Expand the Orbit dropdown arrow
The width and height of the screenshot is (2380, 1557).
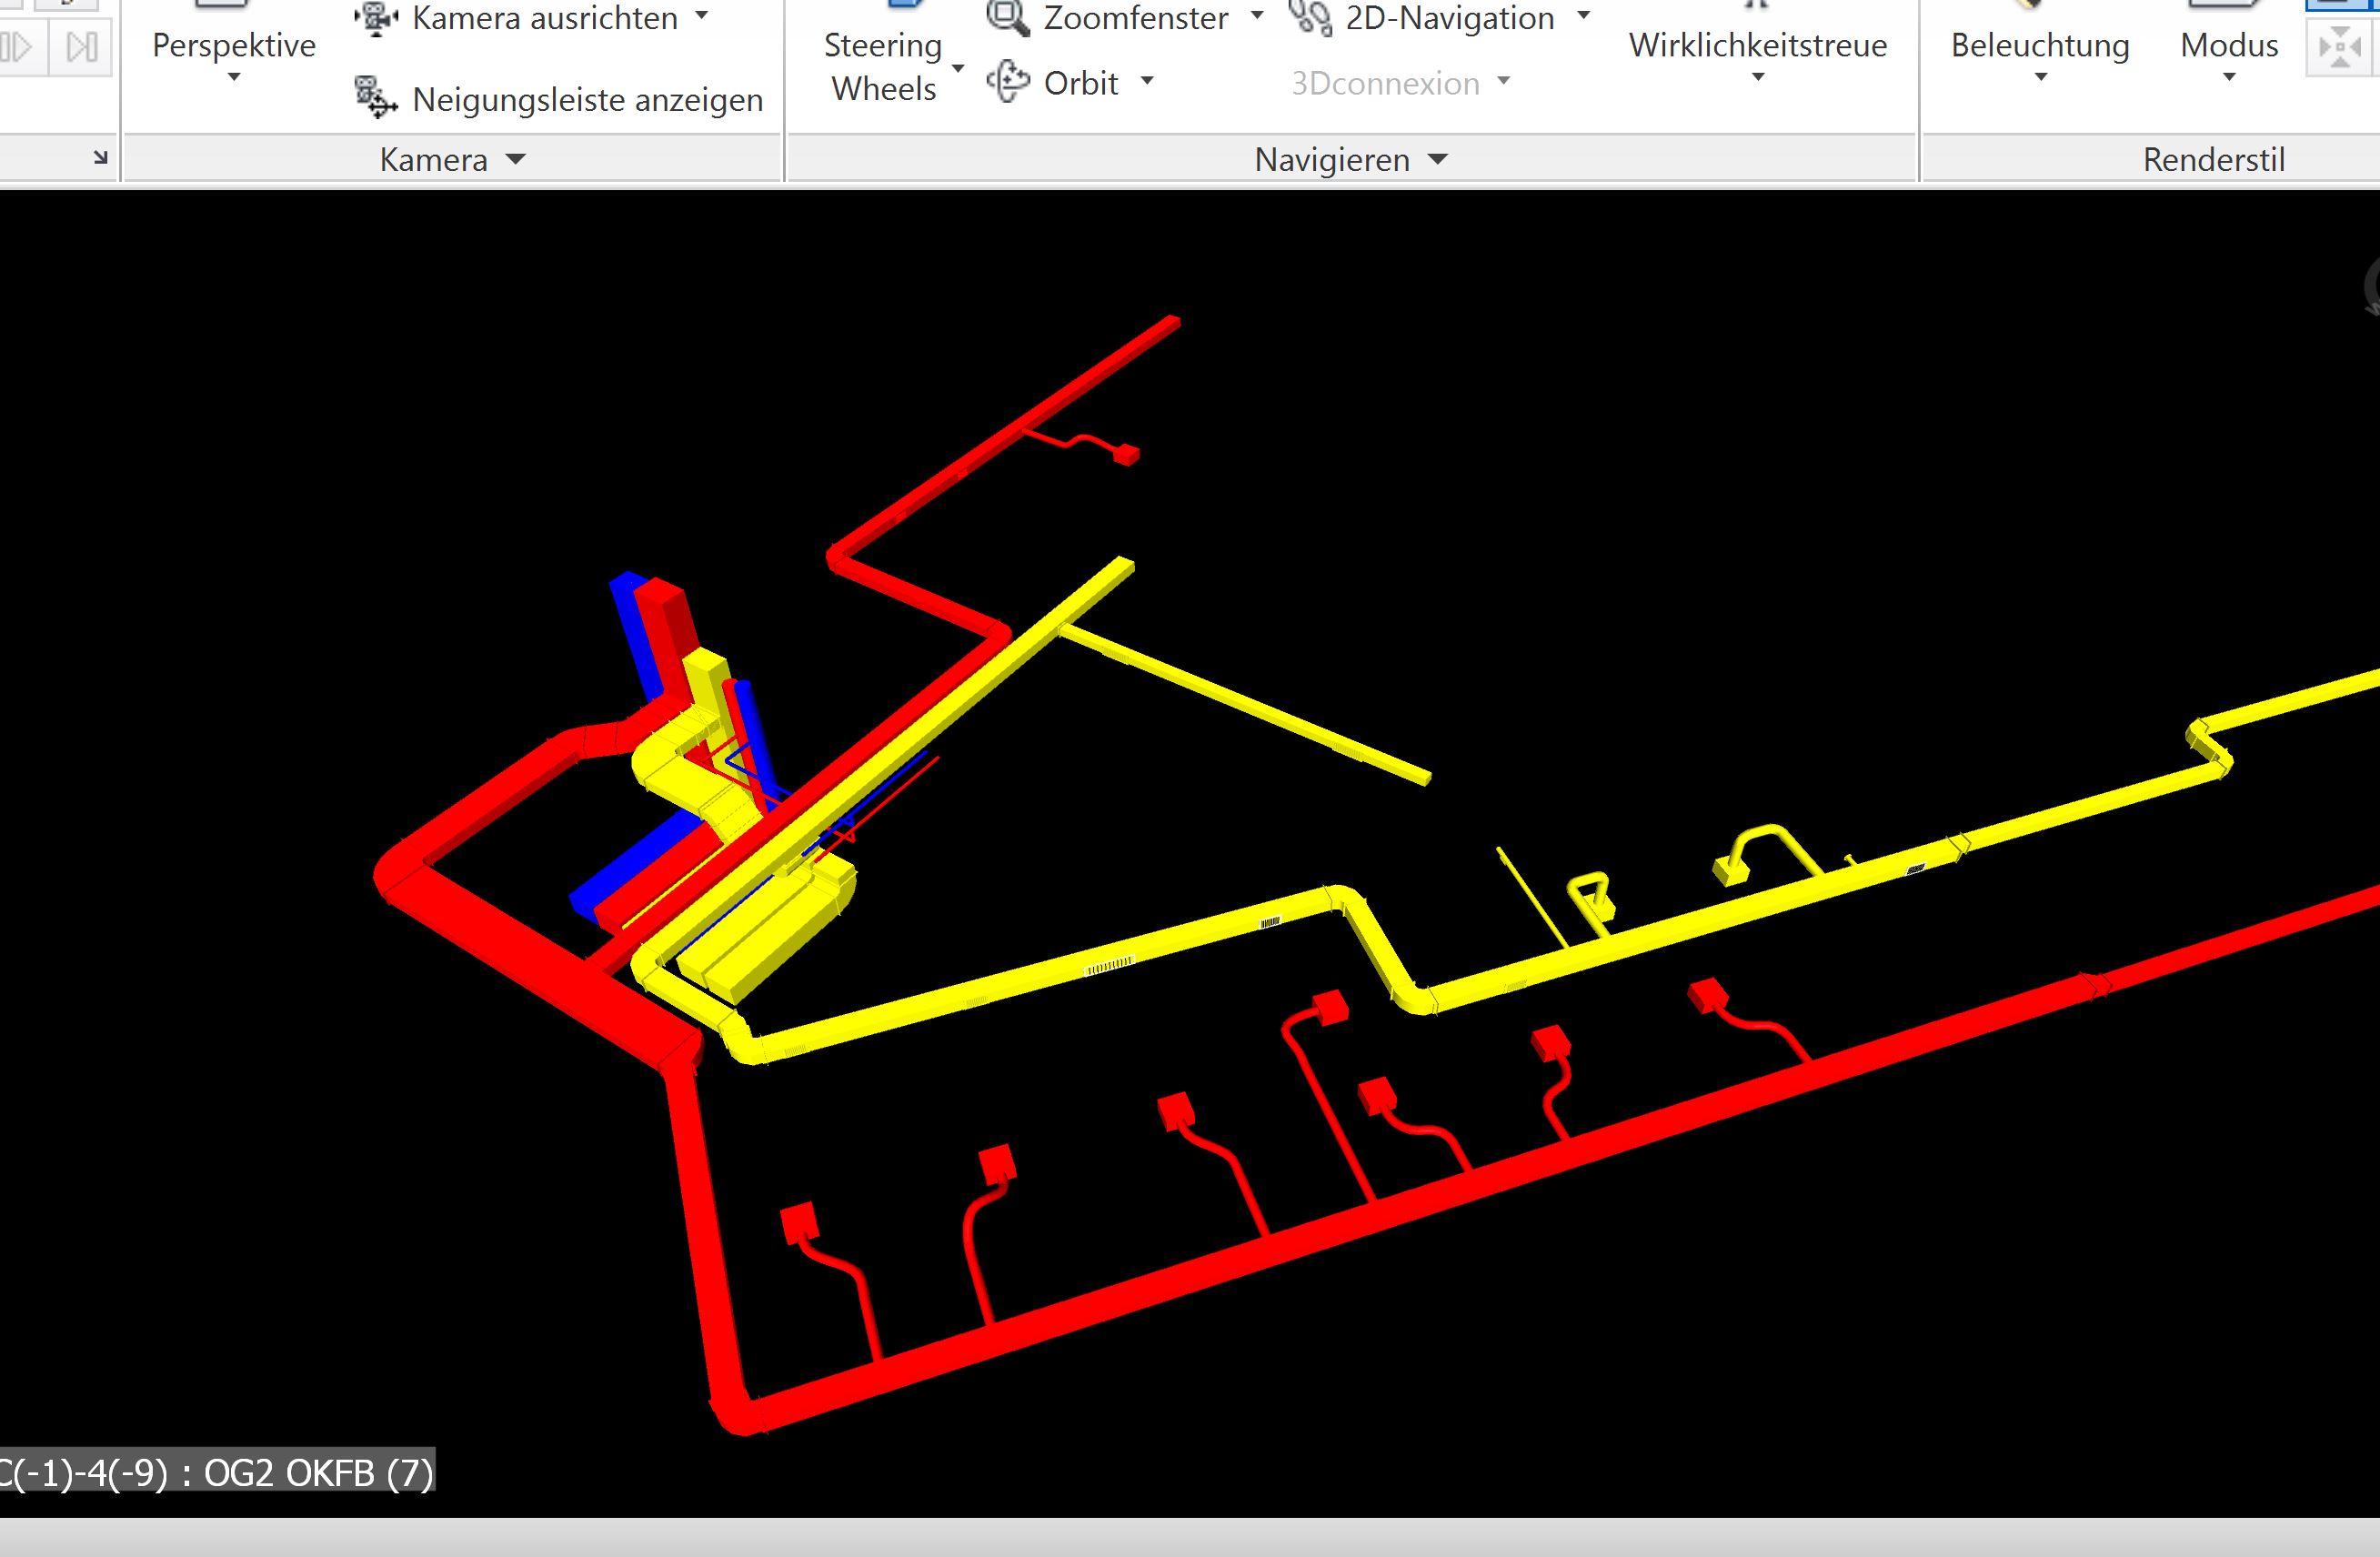(x=1147, y=81)
